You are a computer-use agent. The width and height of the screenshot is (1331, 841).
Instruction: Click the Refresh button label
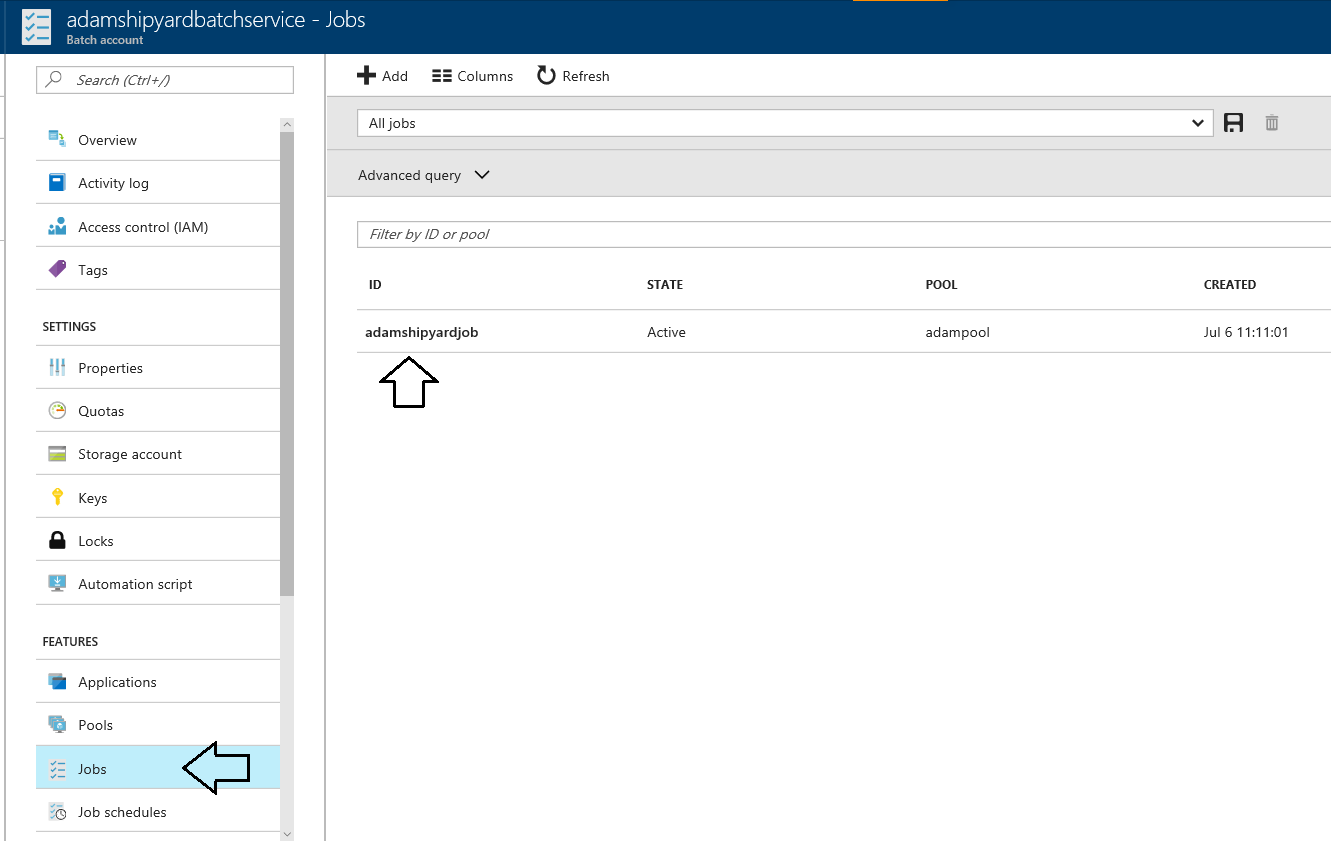pos(586,76)
